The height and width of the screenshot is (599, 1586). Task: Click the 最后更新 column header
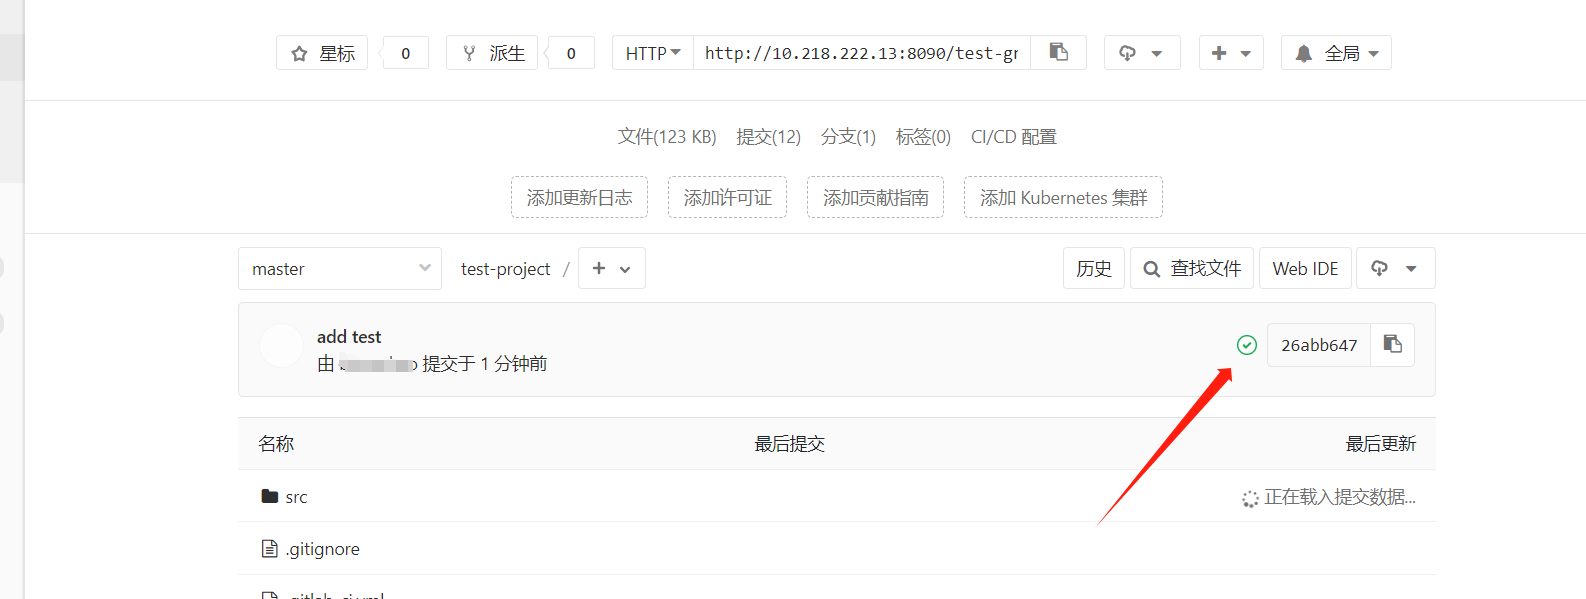point(1381,444)
